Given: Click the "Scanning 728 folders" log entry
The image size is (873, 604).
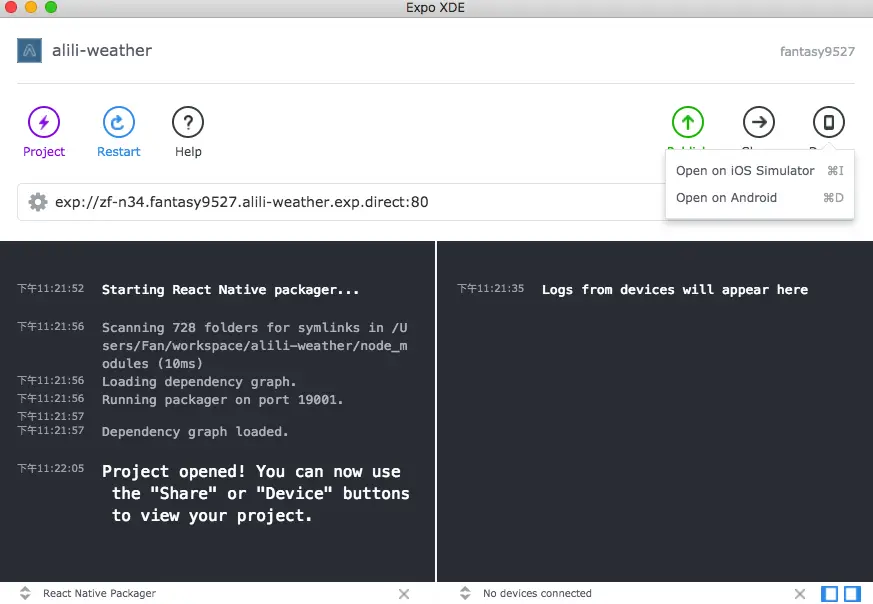Looking at the screenshot, I should pyautogui.click(x=254, y=346).
